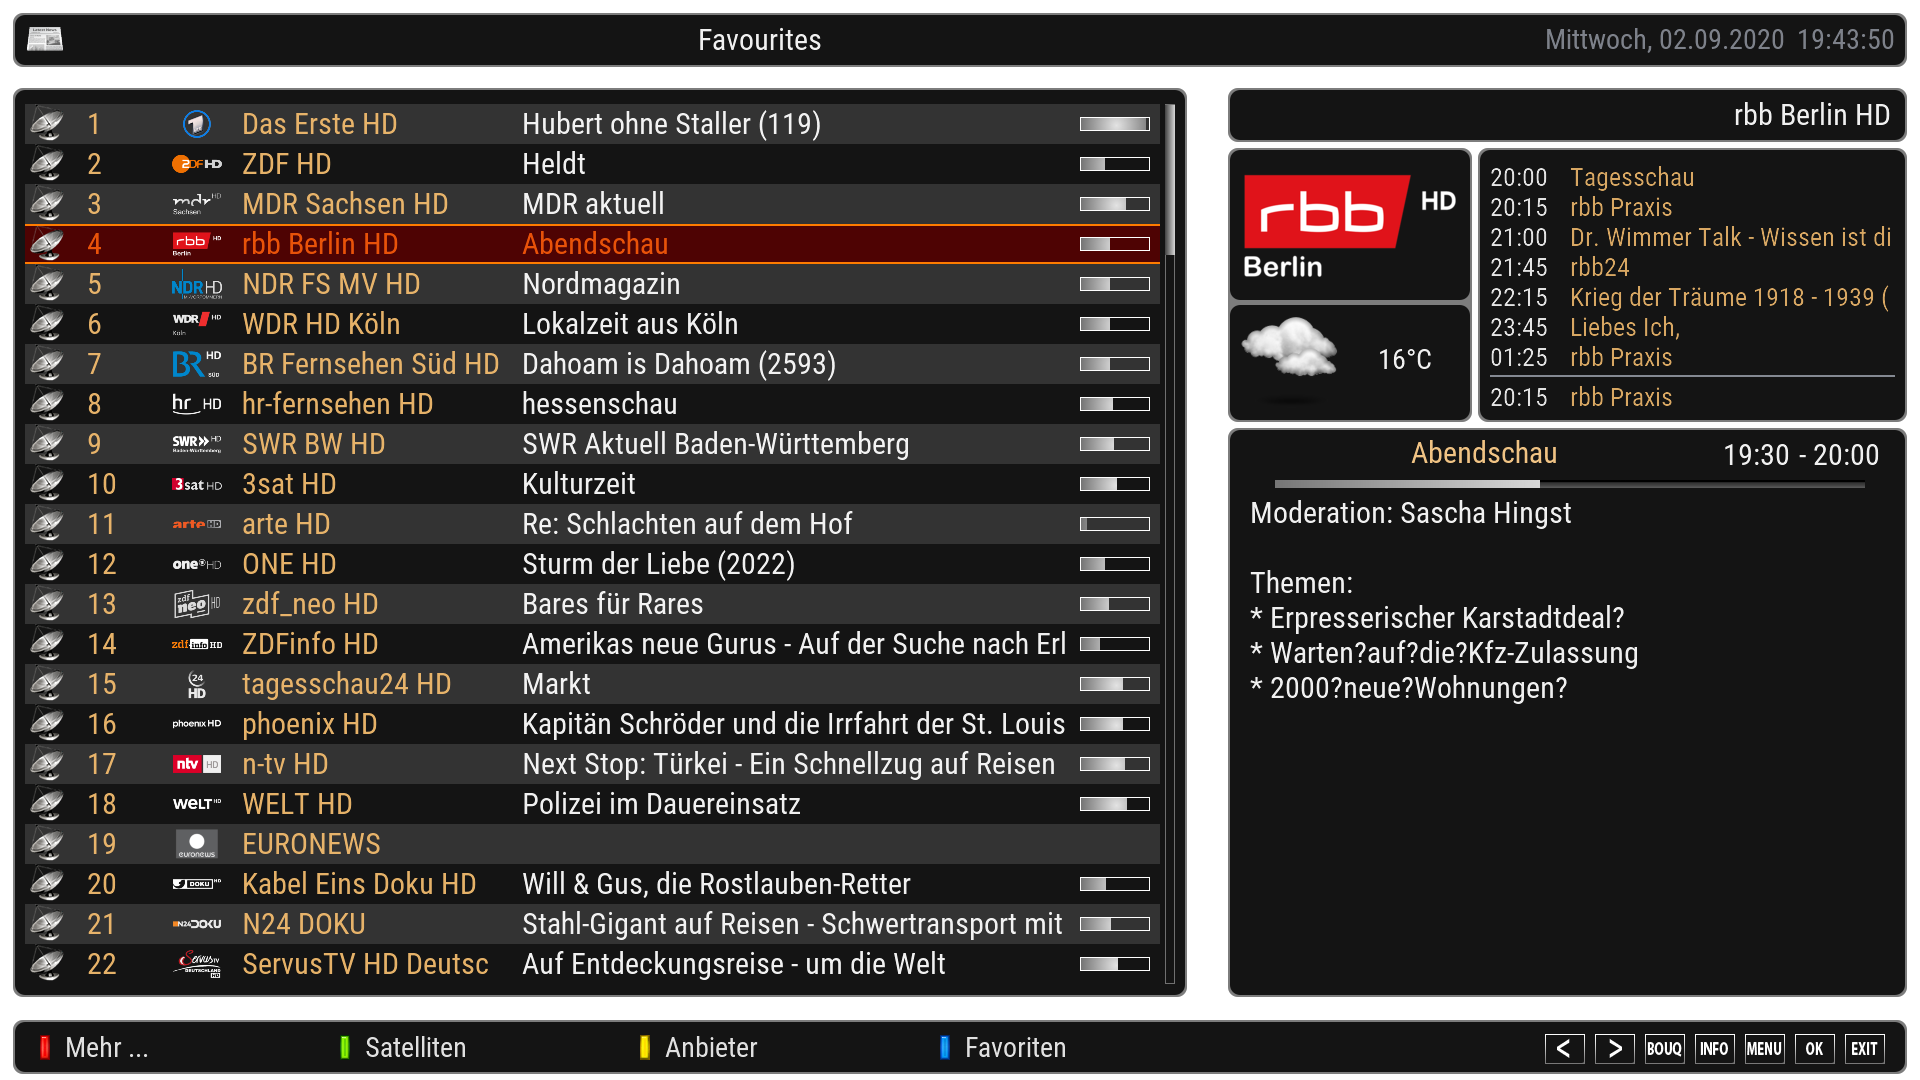Screen dimensions: 1920x1080
Task: Click satellite dish icon beside arte HD
Action: (x=46, y=524)
